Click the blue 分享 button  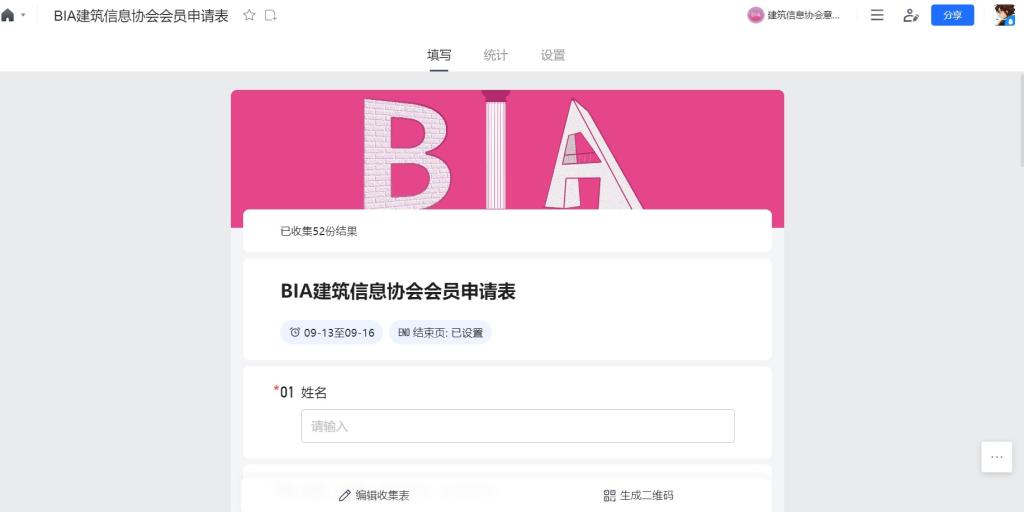pos(952,15)
